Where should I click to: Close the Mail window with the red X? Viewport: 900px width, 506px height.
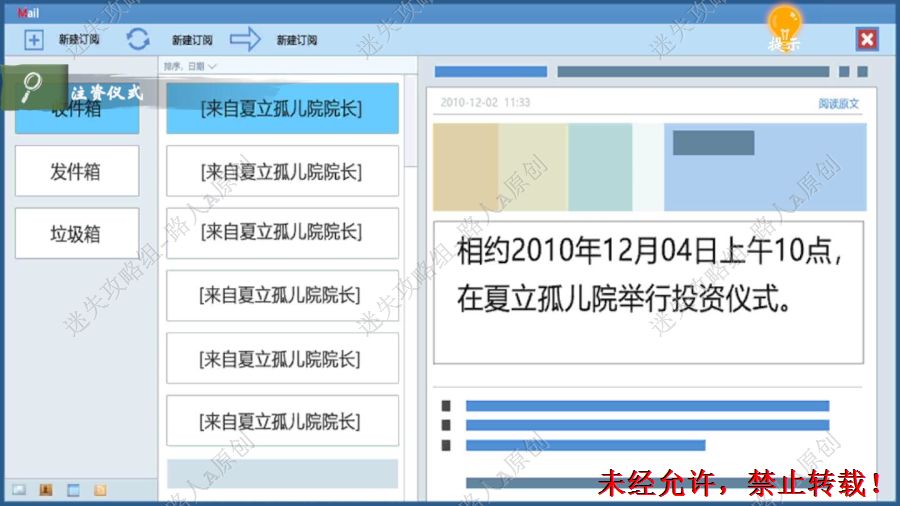[x=867, y=39]
